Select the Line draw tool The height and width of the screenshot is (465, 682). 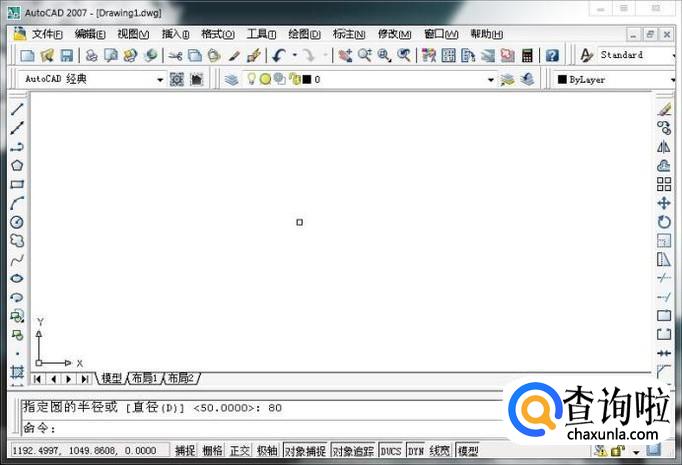(x=17, y=109)
